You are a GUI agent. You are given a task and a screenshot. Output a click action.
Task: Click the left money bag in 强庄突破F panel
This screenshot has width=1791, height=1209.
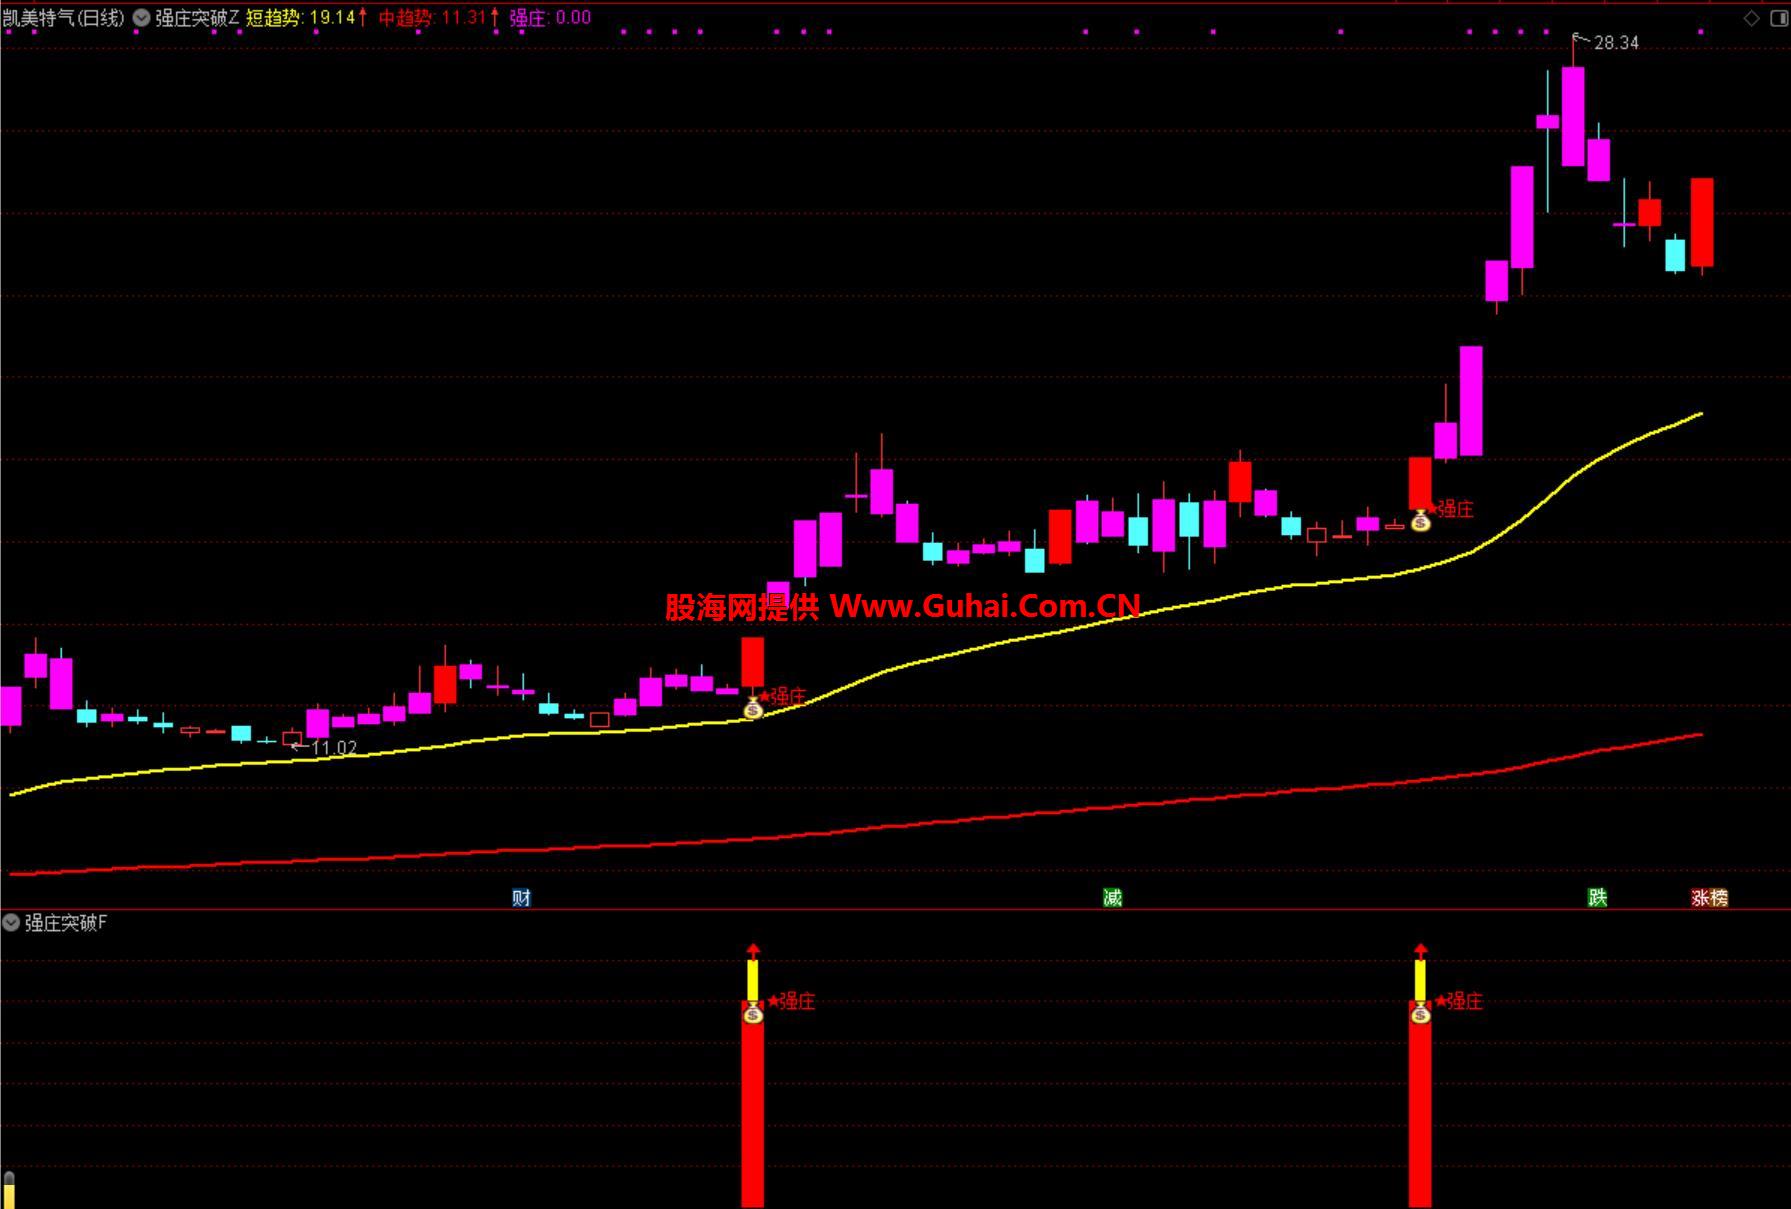pos(753,1014)
